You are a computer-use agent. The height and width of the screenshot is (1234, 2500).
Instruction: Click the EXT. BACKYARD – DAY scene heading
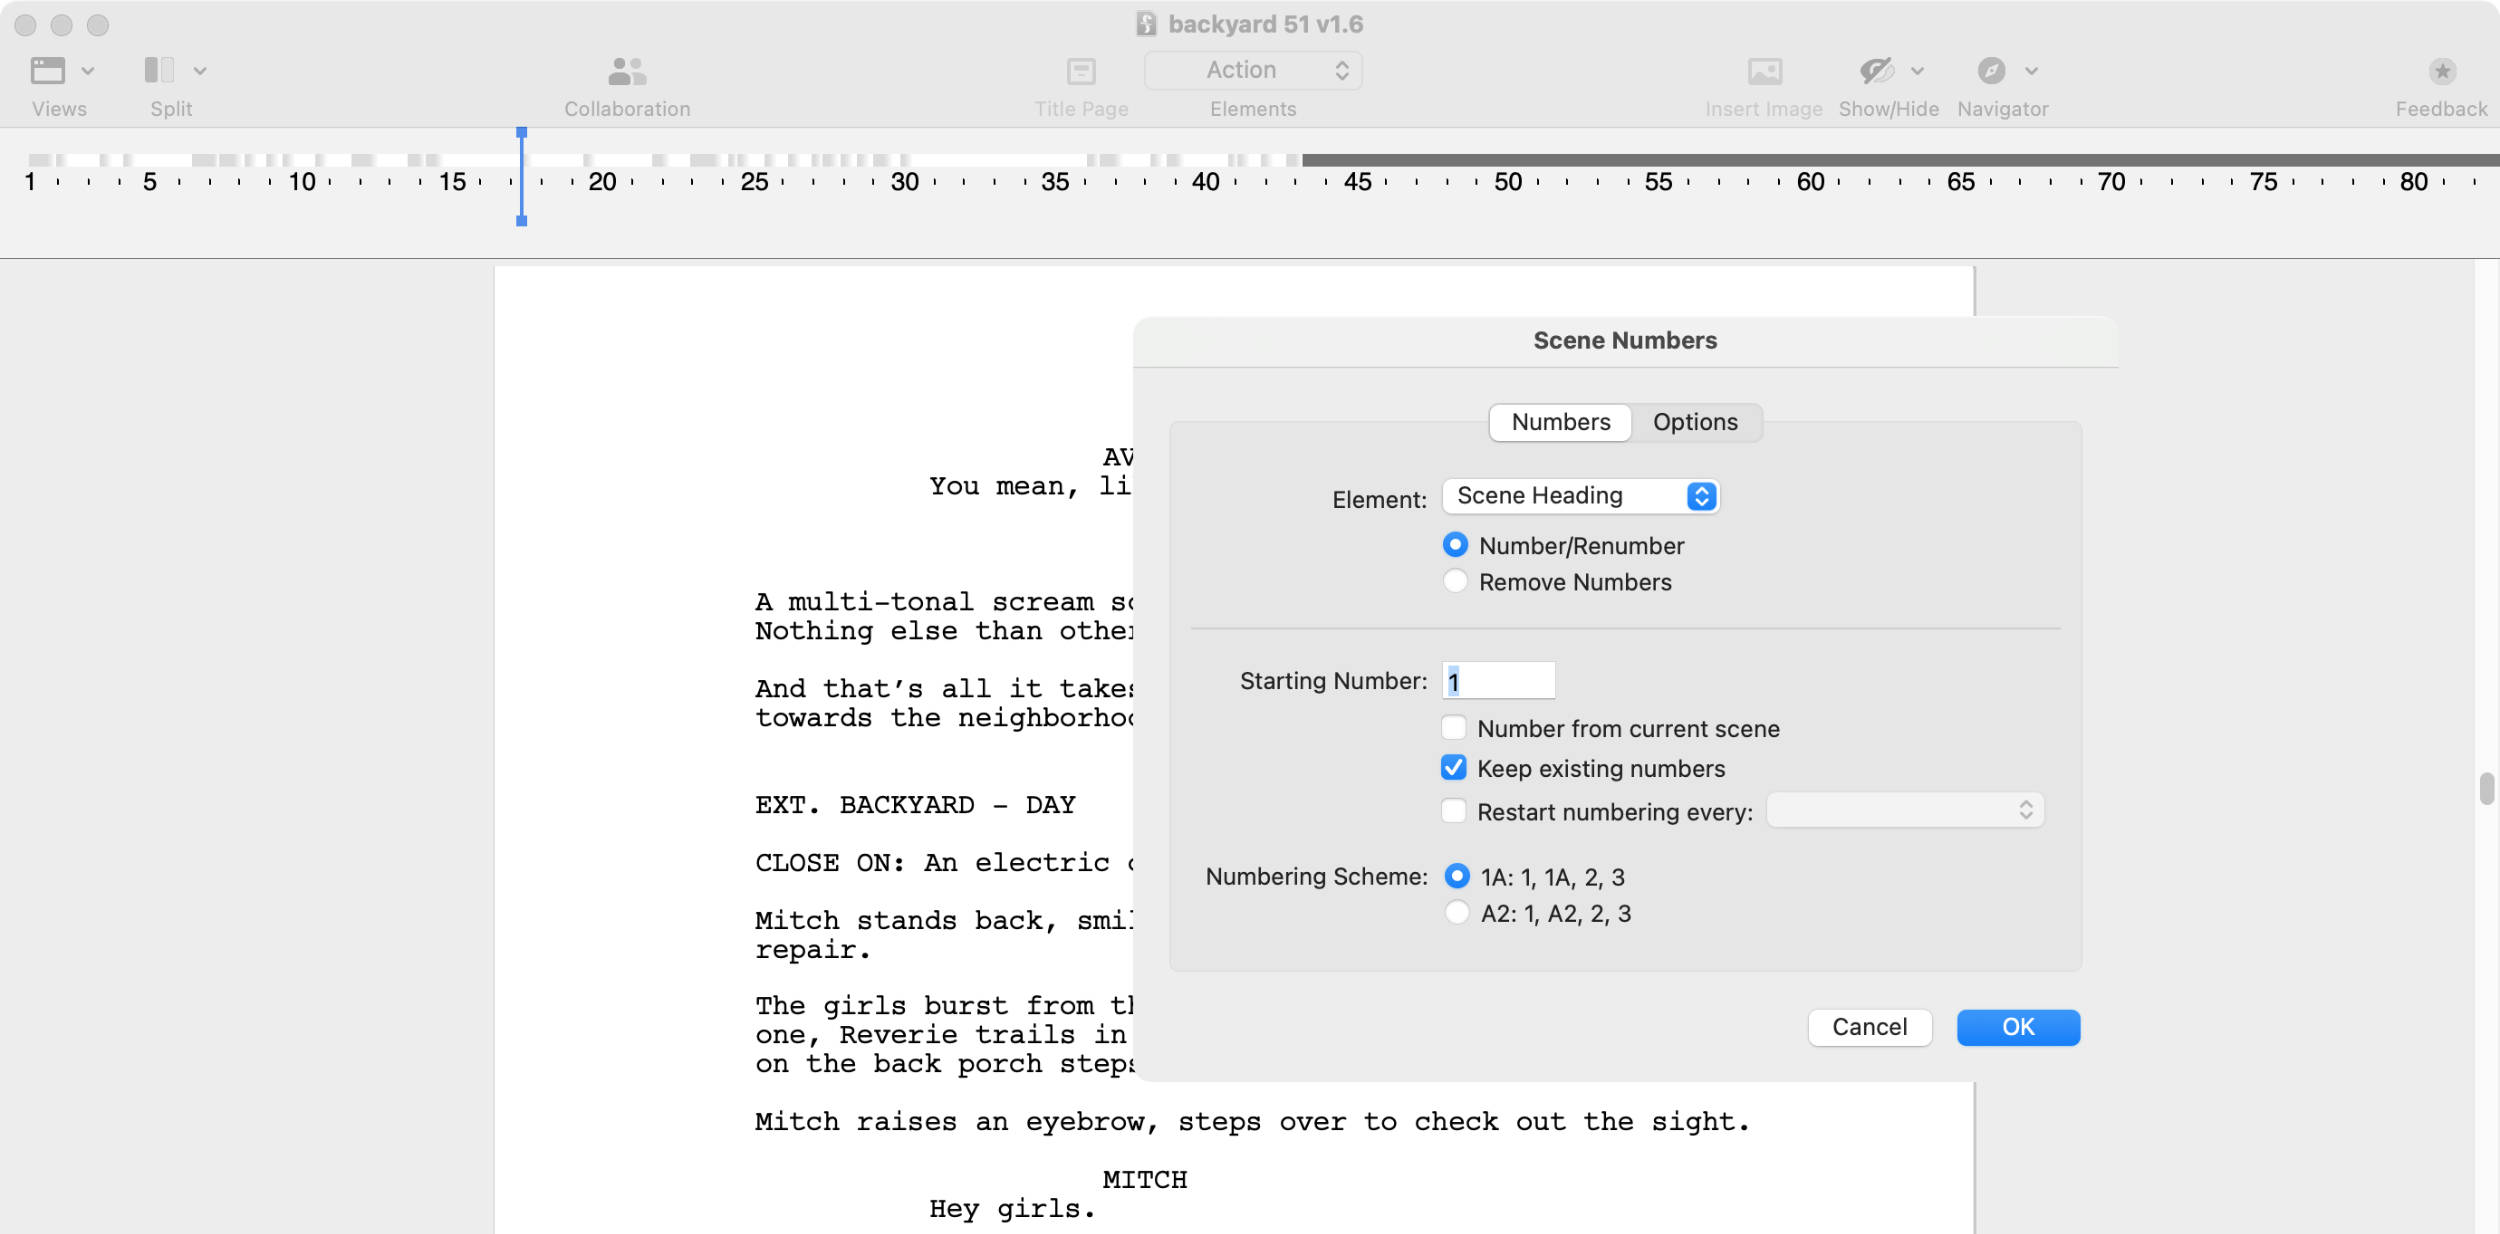pos(915,805)
